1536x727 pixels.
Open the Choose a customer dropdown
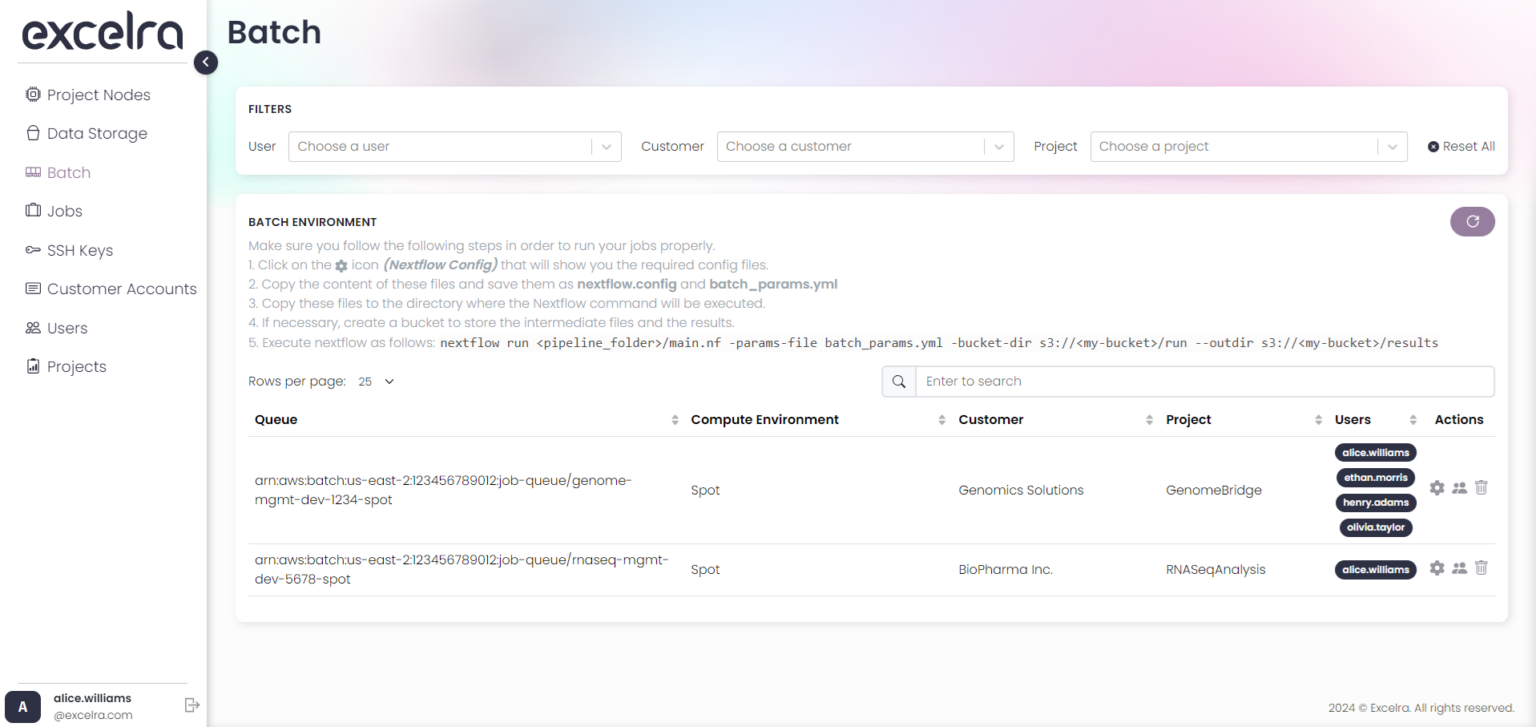click(865, 146)
